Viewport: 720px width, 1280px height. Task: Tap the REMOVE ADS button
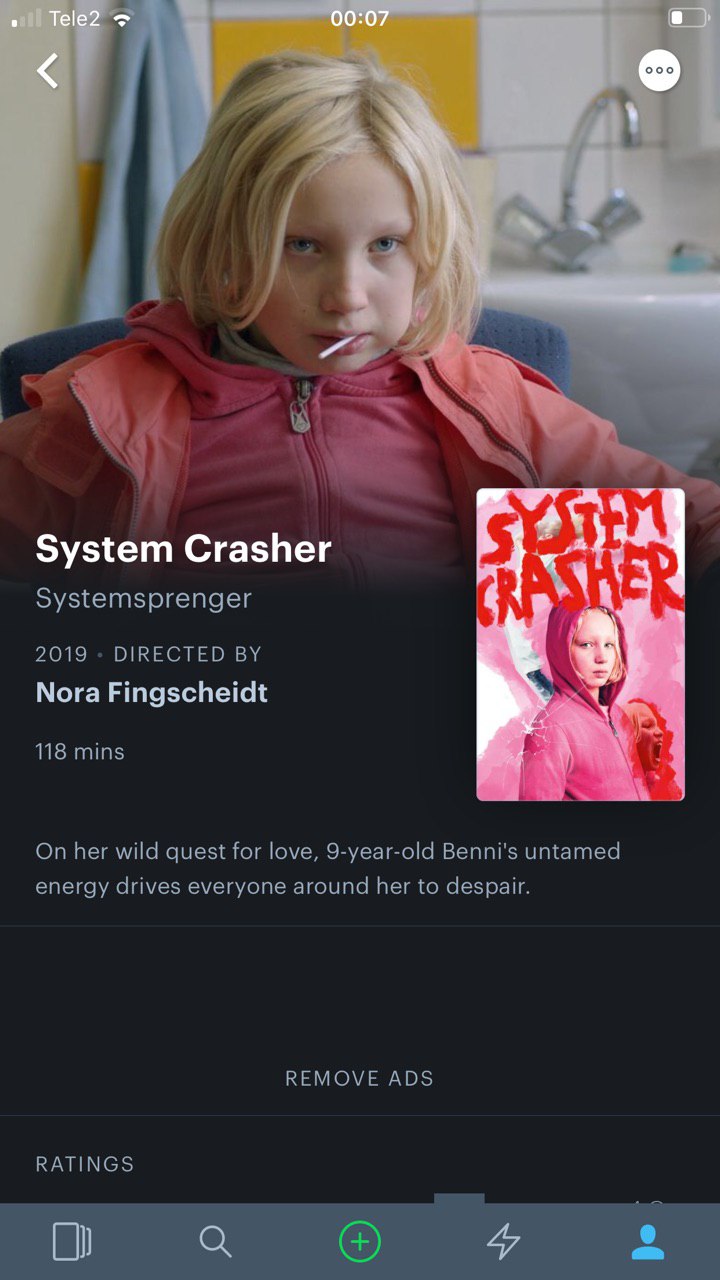[x=360, y=1078]
